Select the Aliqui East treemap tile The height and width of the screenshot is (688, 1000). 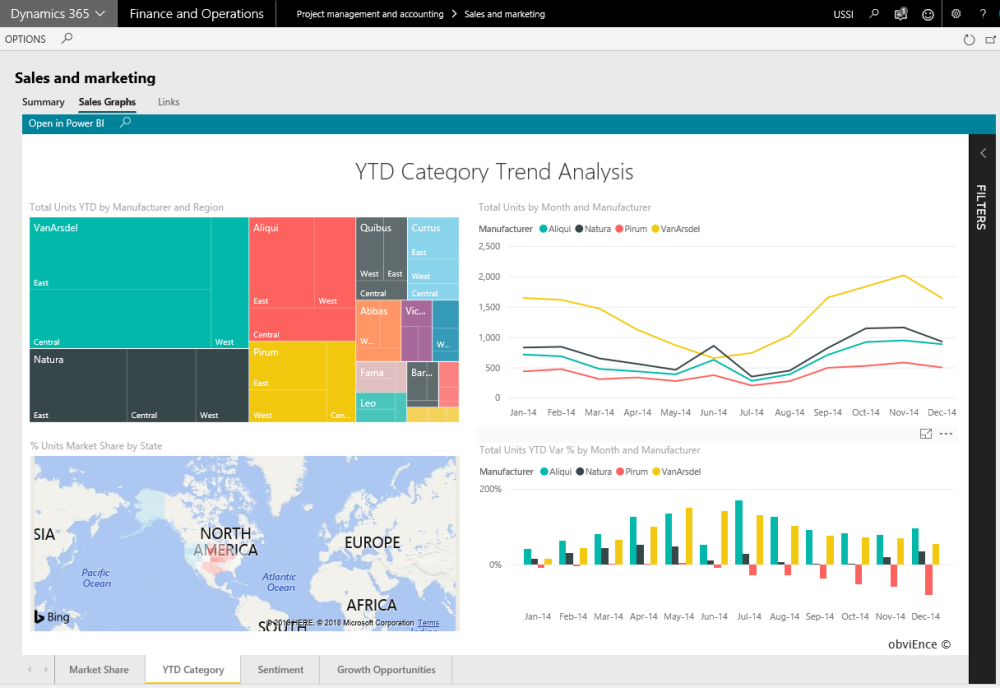pos(281,263)
